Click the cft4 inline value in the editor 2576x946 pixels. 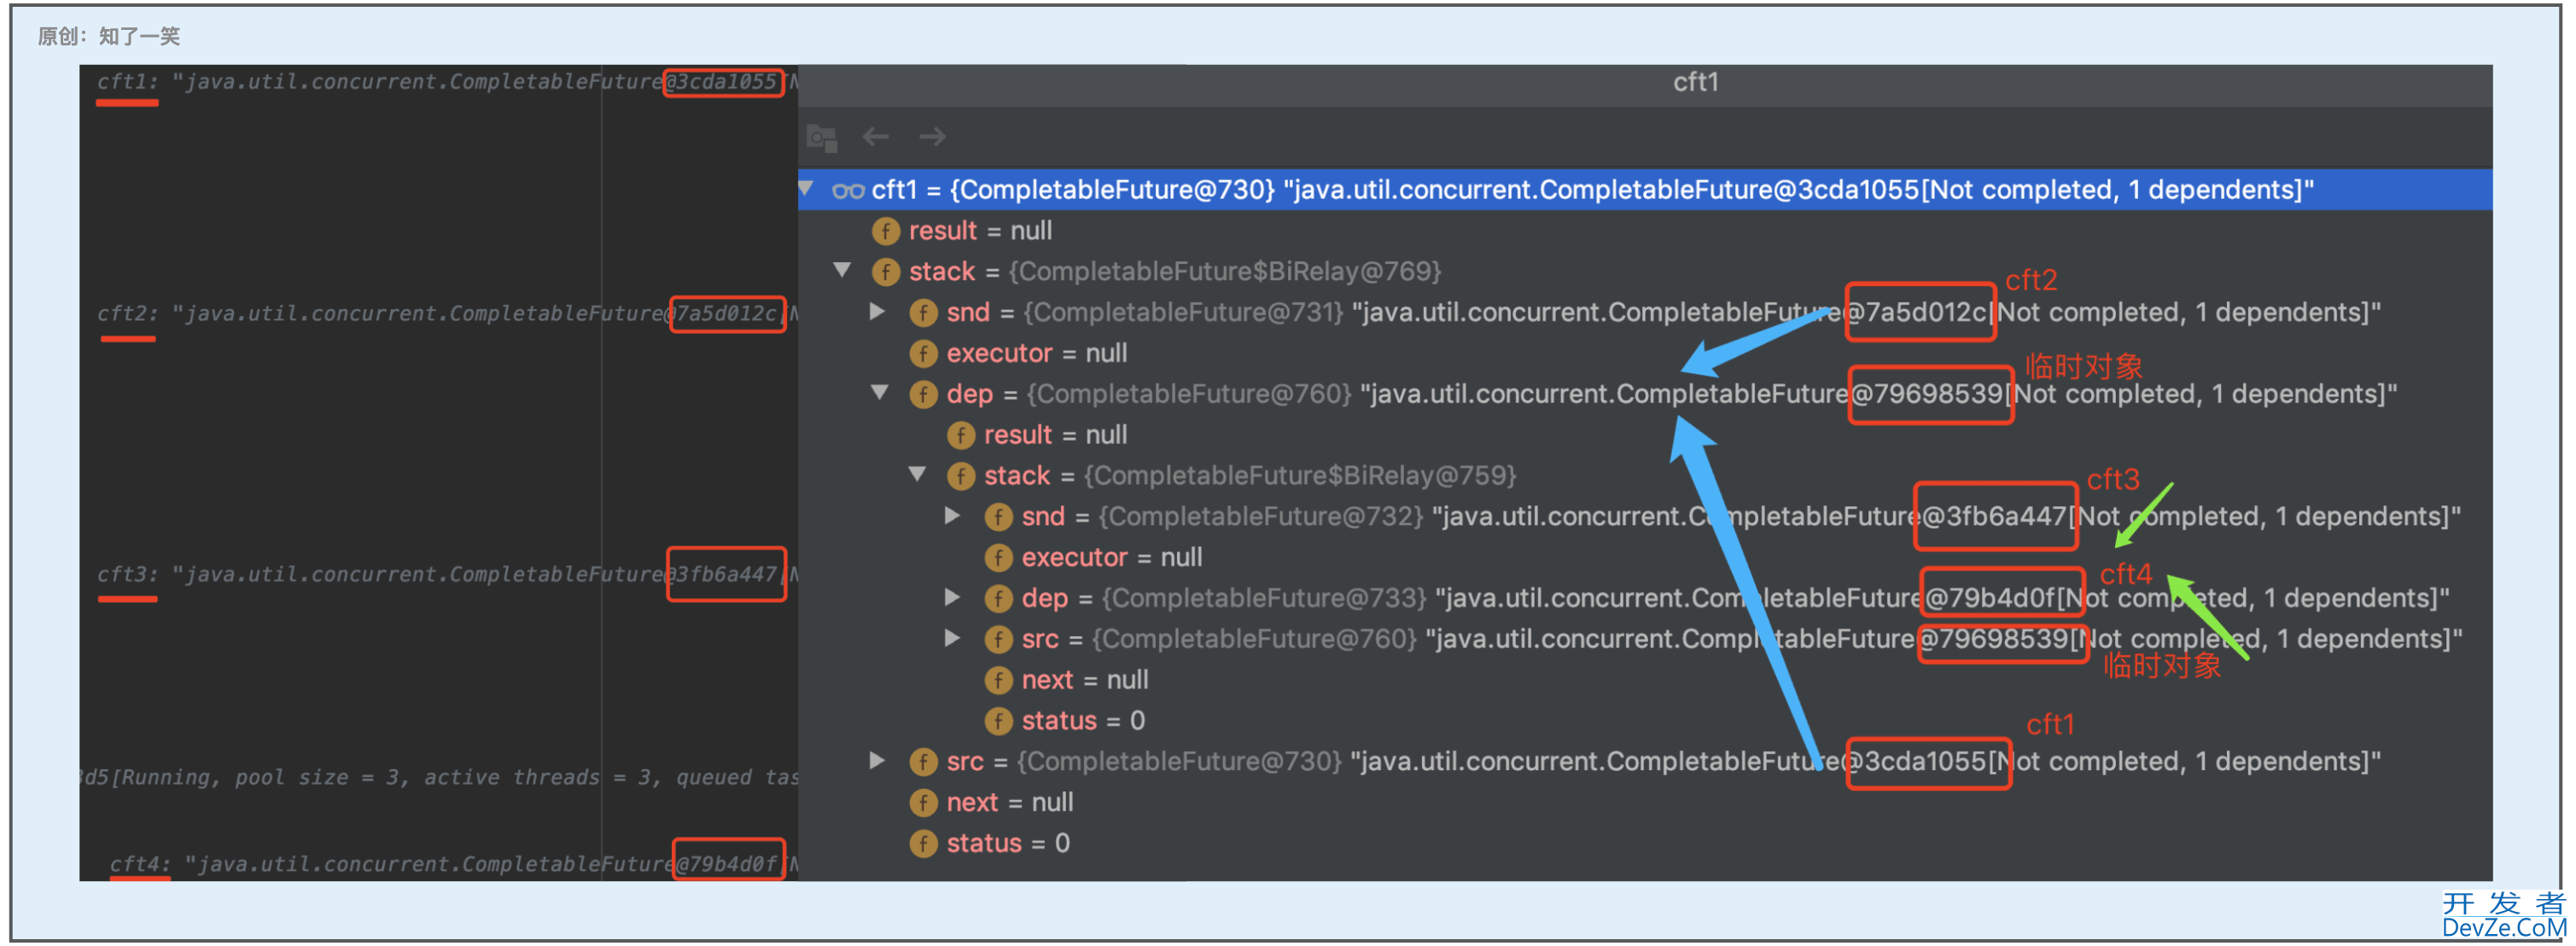453,864
